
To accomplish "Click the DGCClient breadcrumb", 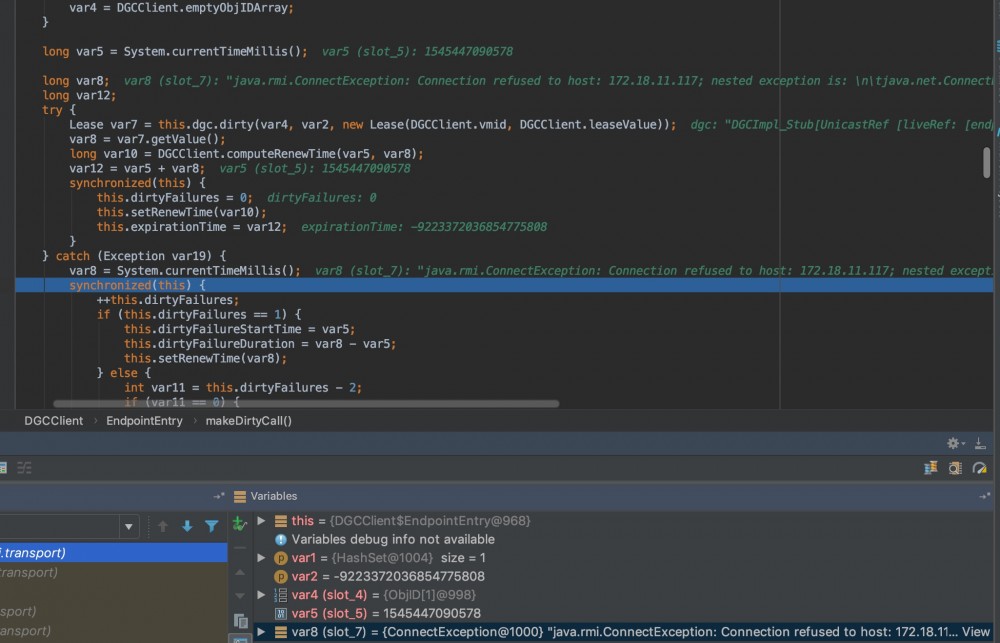I will [53, 420].
